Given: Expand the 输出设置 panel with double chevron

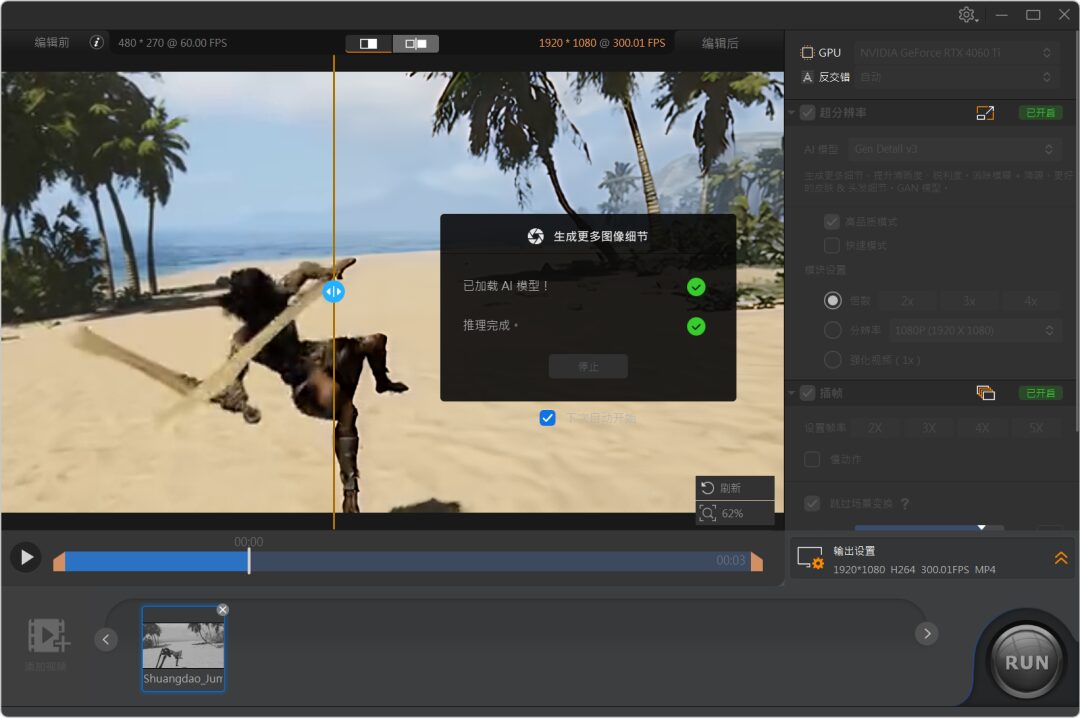Looking at the screenshot, I should tap(1061, 558).
